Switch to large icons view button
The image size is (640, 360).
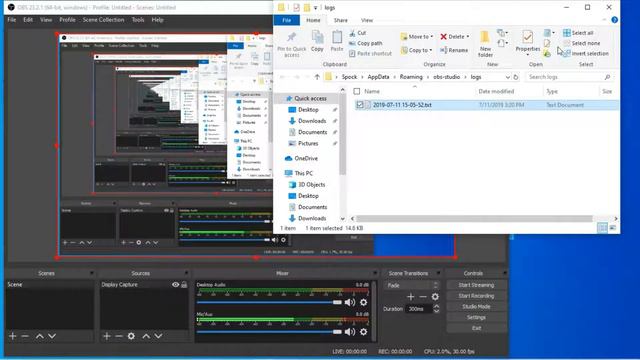click(613, 228)
